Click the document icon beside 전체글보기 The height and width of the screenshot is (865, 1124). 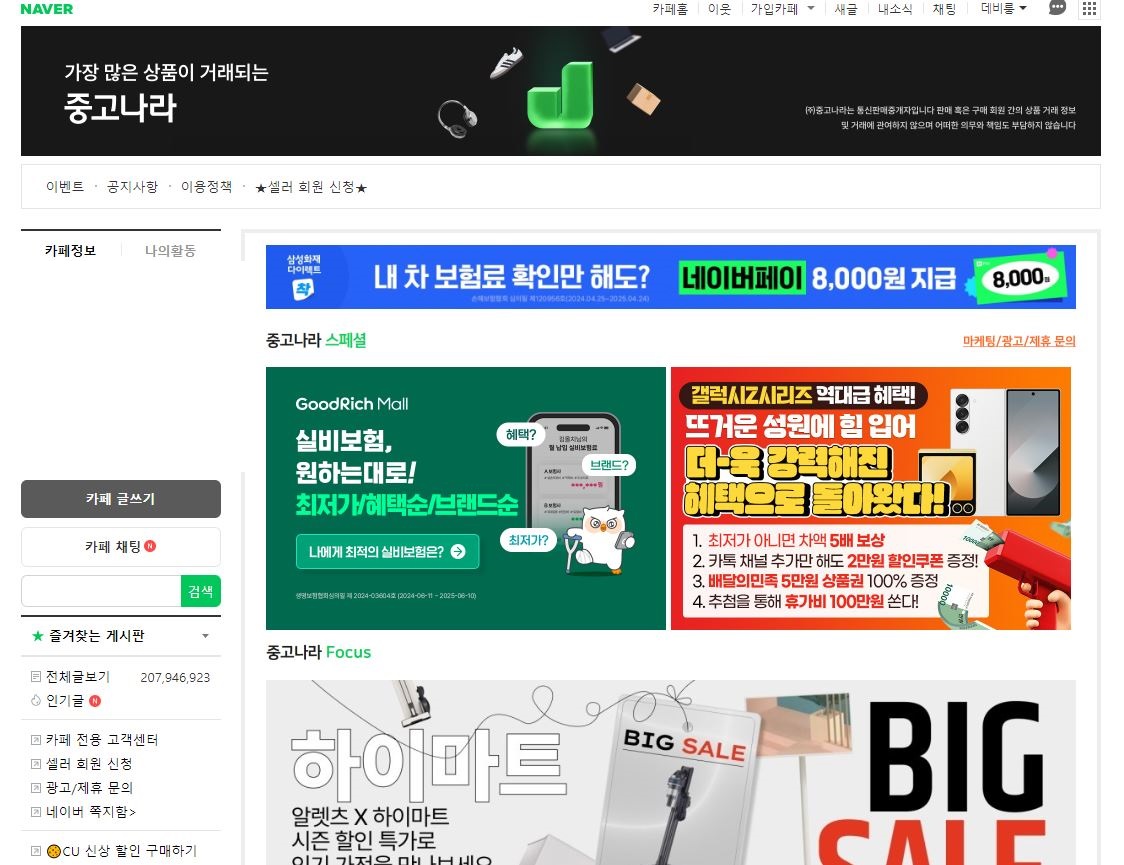(37, 677)
